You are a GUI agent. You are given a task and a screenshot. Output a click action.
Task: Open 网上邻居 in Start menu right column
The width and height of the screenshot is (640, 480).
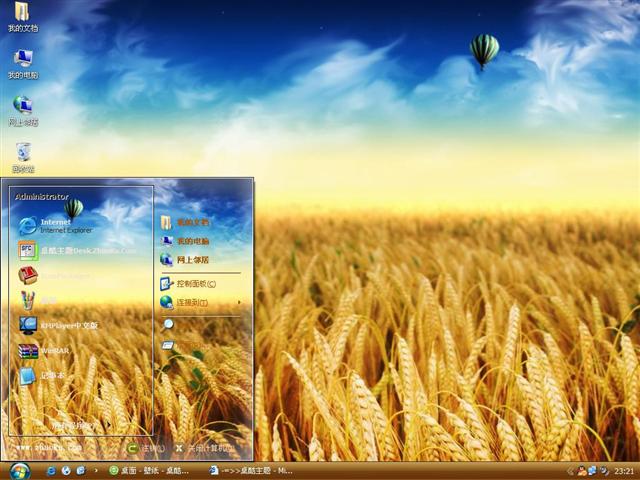tap(184, 259)
